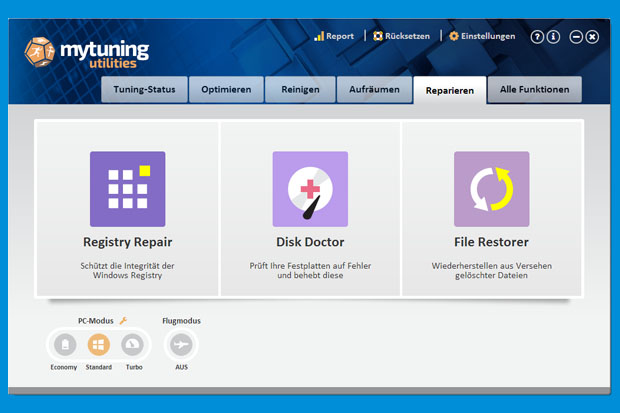Switch to Tuning-Status tab
The image size is (620, 413).
point(144,89)
